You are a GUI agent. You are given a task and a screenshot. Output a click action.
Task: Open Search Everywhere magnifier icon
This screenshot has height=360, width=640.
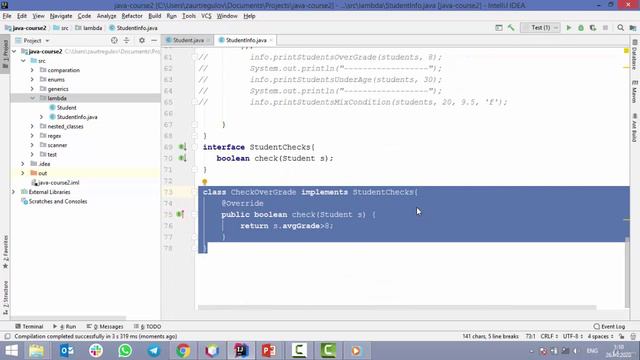620,28
